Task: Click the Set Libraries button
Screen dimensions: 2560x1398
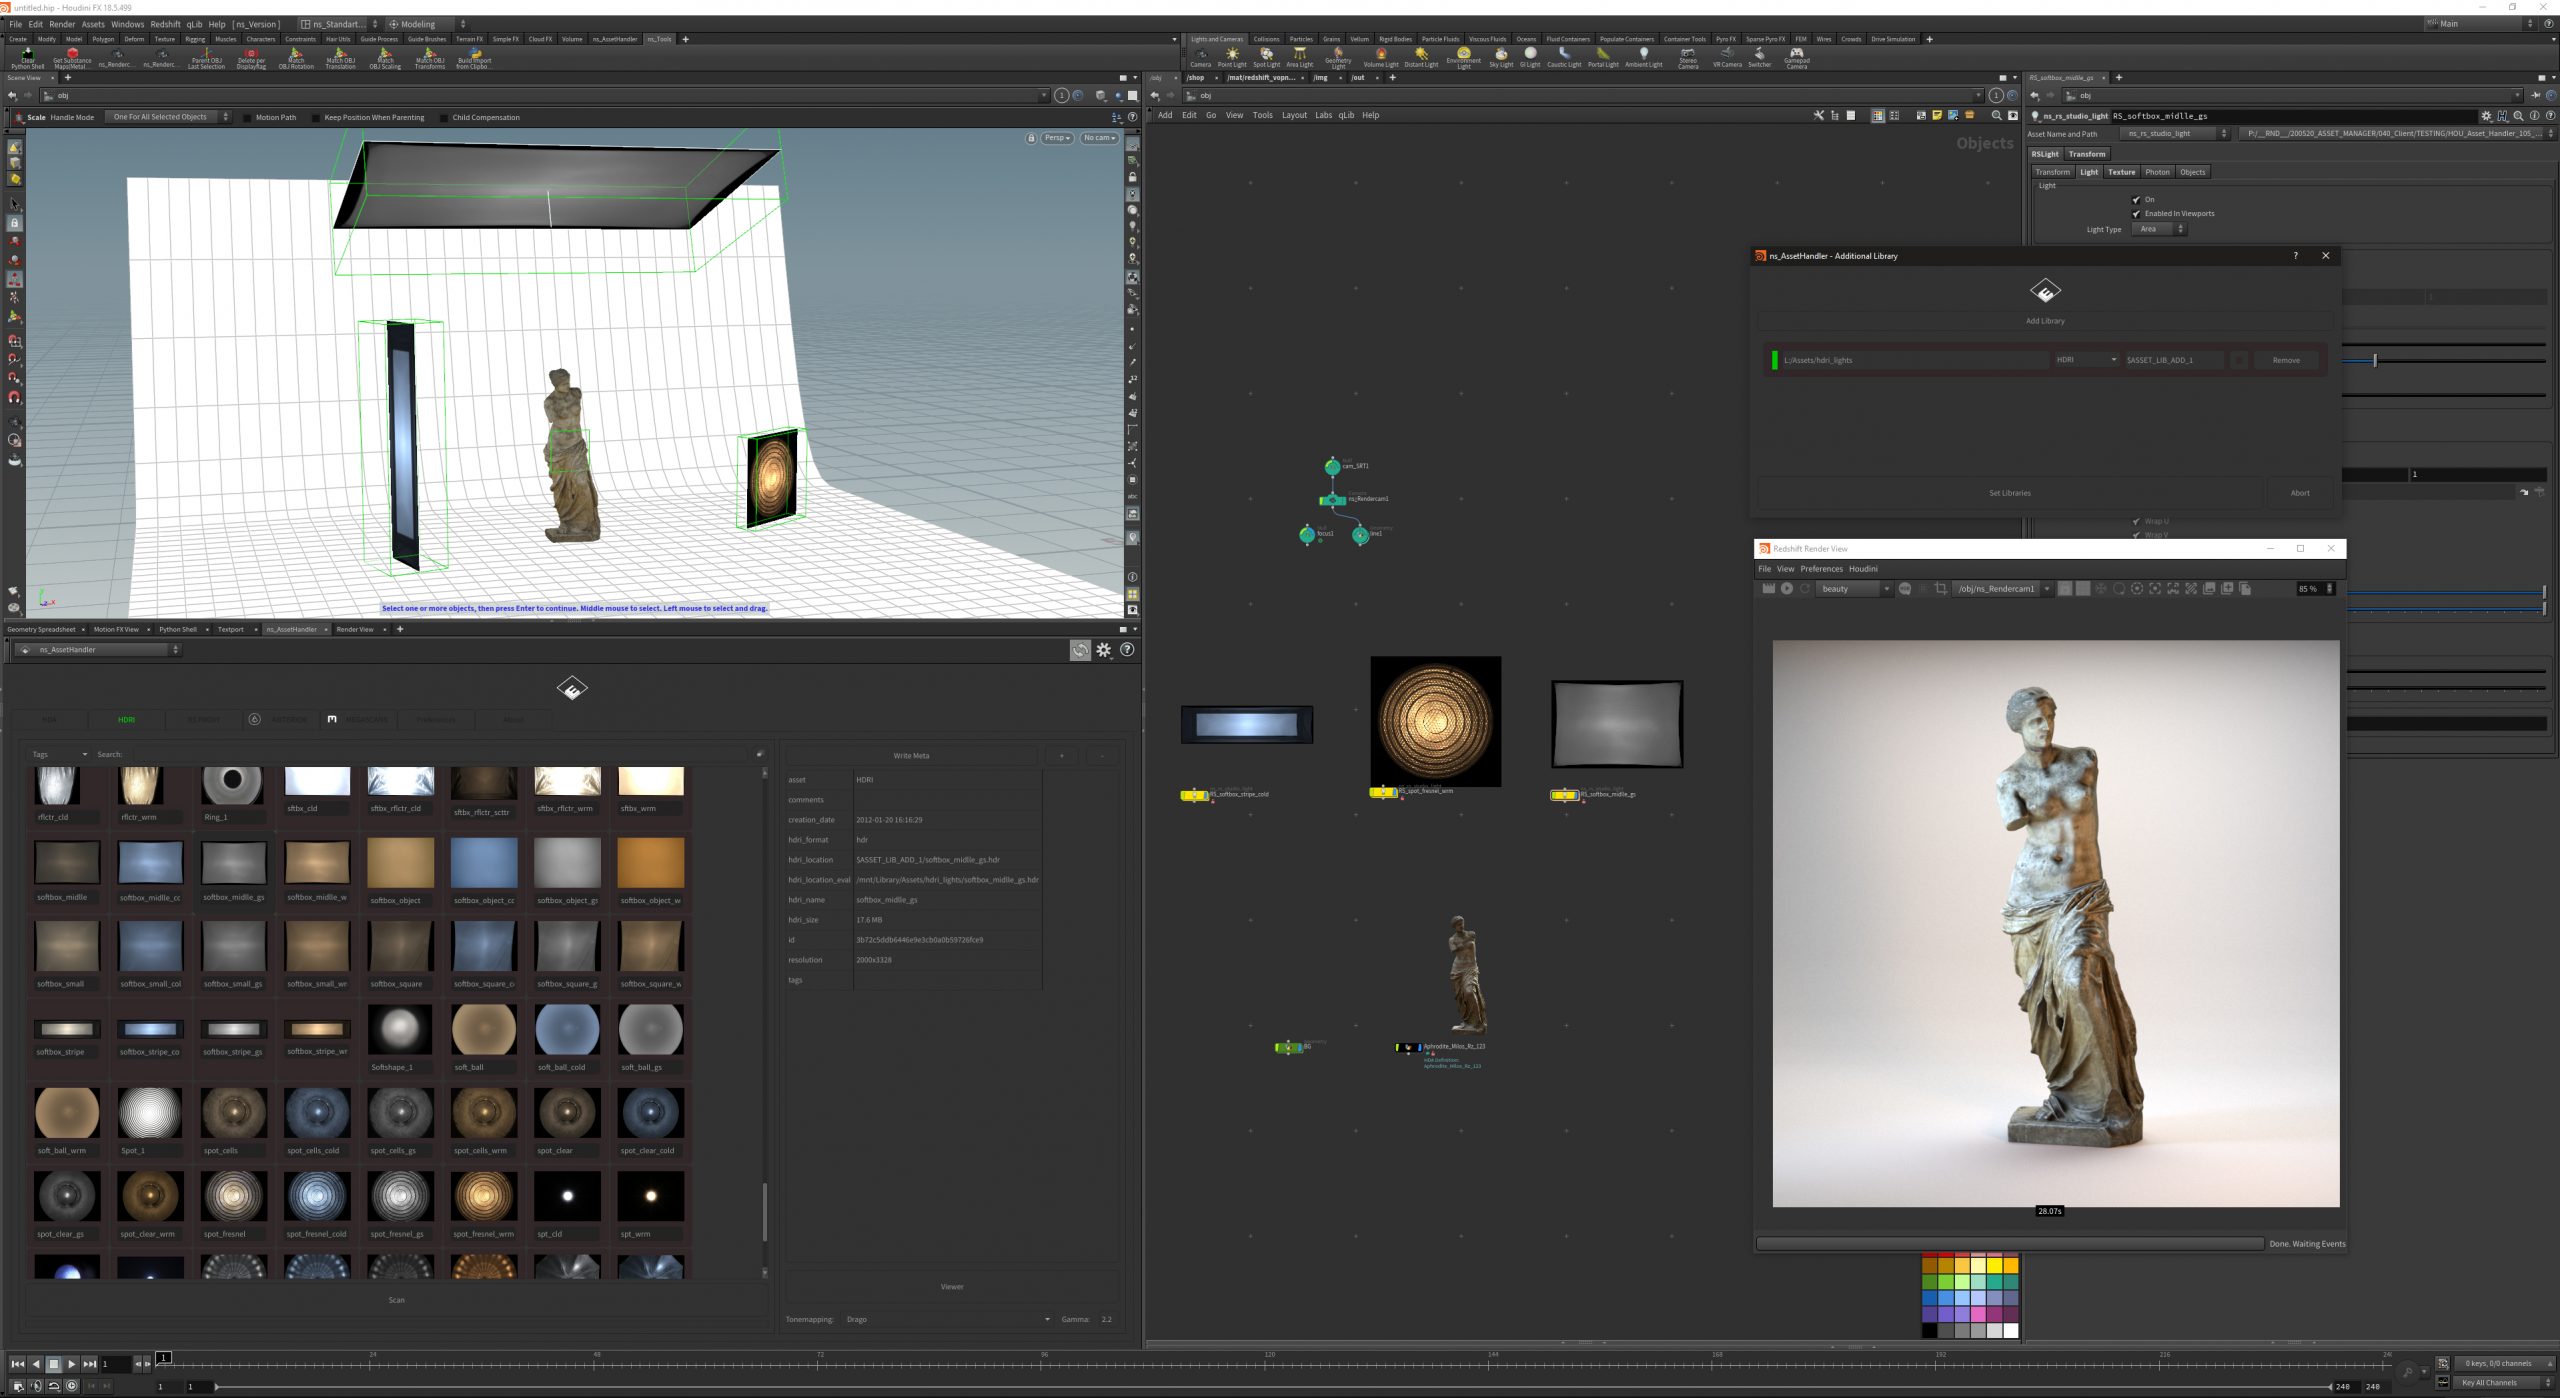Action: 2009,493
